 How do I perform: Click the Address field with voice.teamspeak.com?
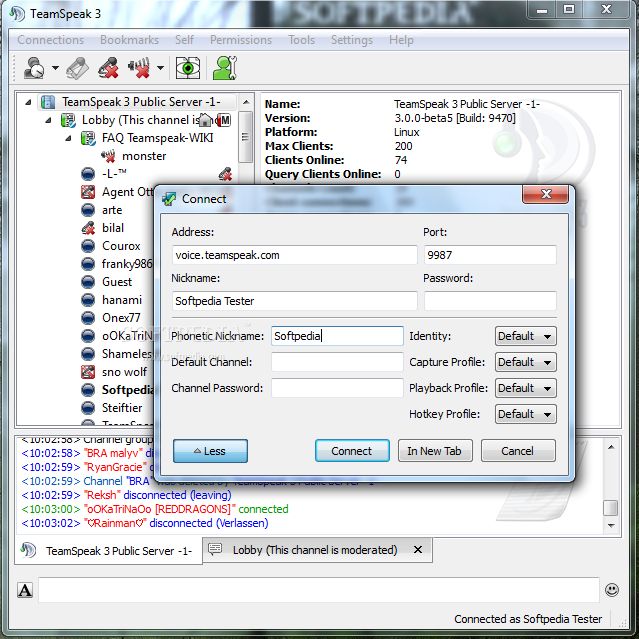click(x=294, y=255)
